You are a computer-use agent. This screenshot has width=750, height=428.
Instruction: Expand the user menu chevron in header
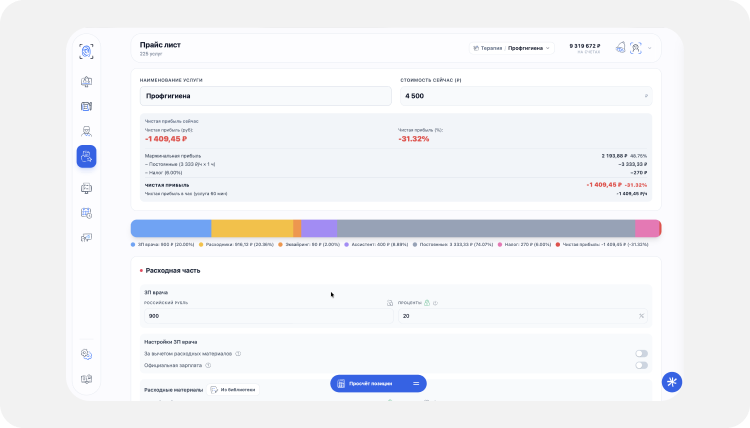click(650, 48)
